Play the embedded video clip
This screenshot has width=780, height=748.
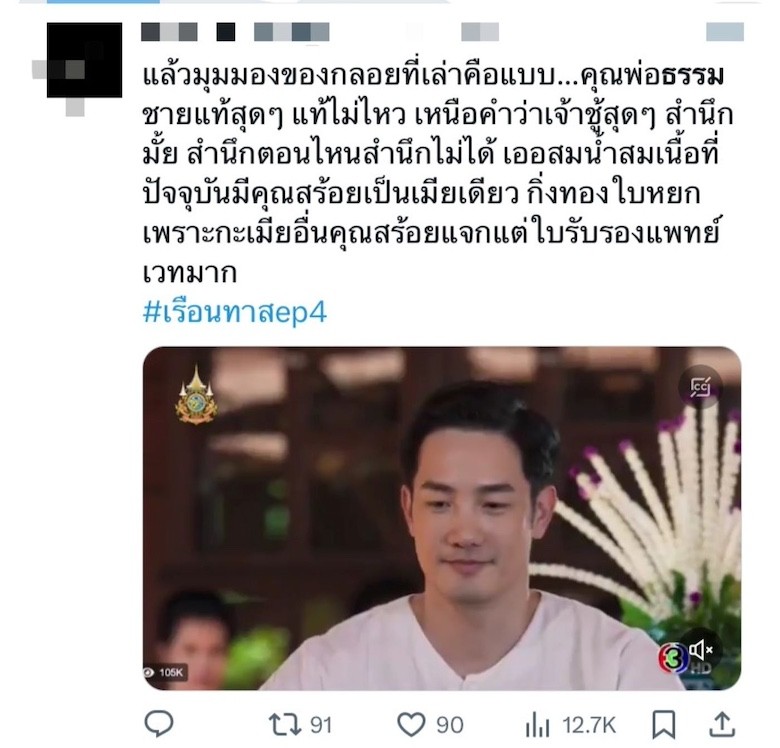tap(442, 518)
